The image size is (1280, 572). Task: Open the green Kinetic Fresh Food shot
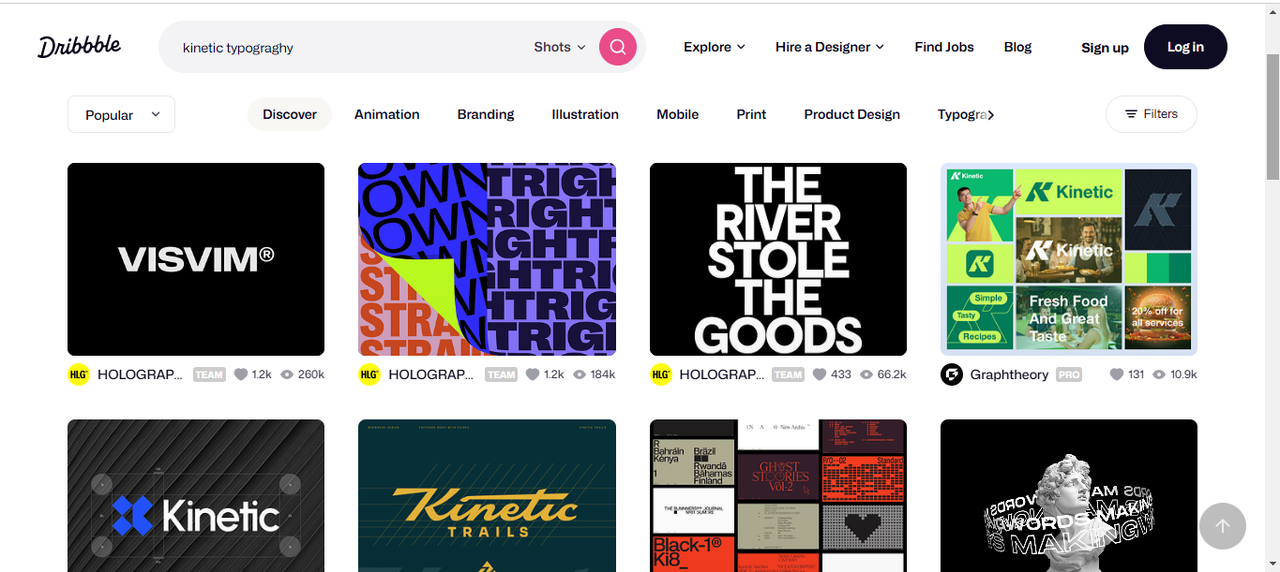[1069, 259]
